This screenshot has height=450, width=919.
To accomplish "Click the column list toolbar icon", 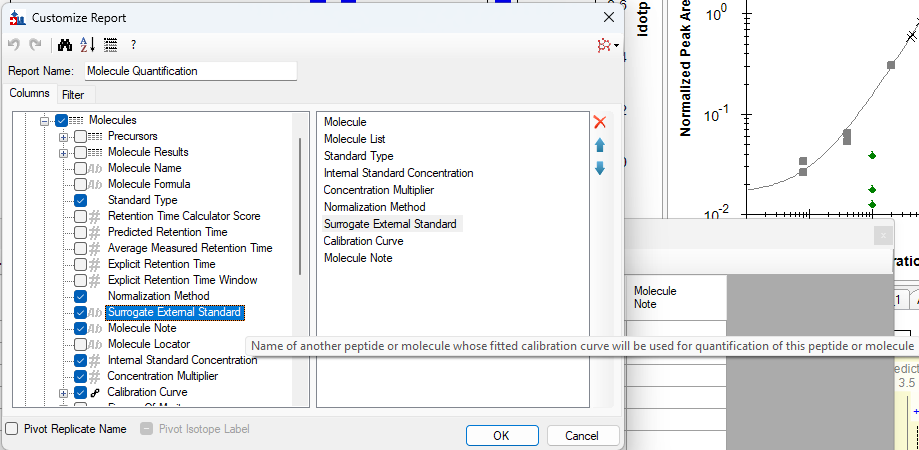I will pos(110,45).
